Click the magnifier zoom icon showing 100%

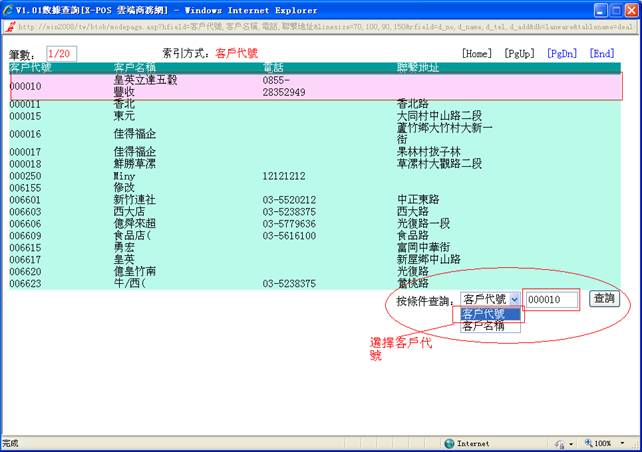pyautogui.click(x=587, y=443)
